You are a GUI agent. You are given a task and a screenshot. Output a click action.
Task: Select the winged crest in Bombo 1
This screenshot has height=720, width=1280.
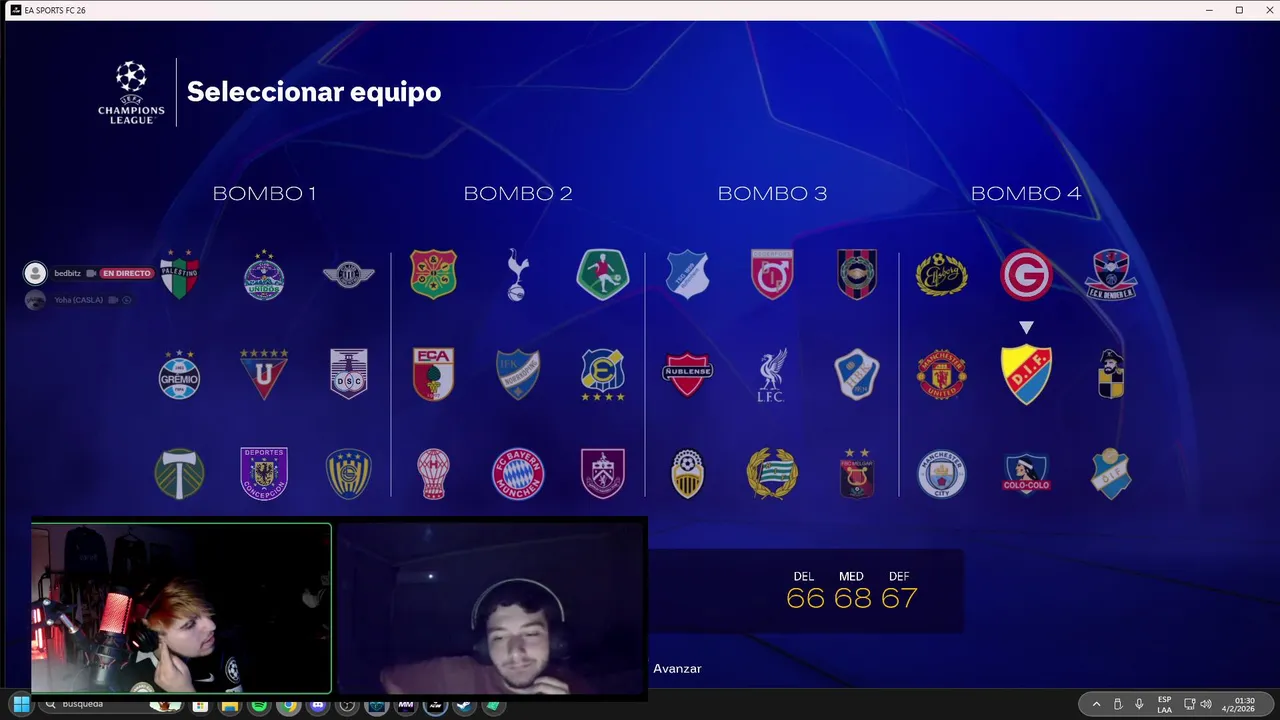click(349, 275)
